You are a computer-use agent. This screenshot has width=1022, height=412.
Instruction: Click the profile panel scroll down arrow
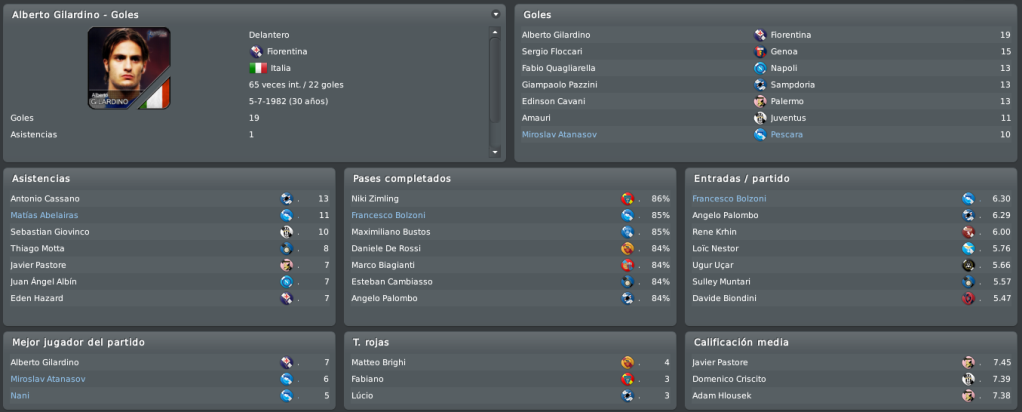click(495, 153)
